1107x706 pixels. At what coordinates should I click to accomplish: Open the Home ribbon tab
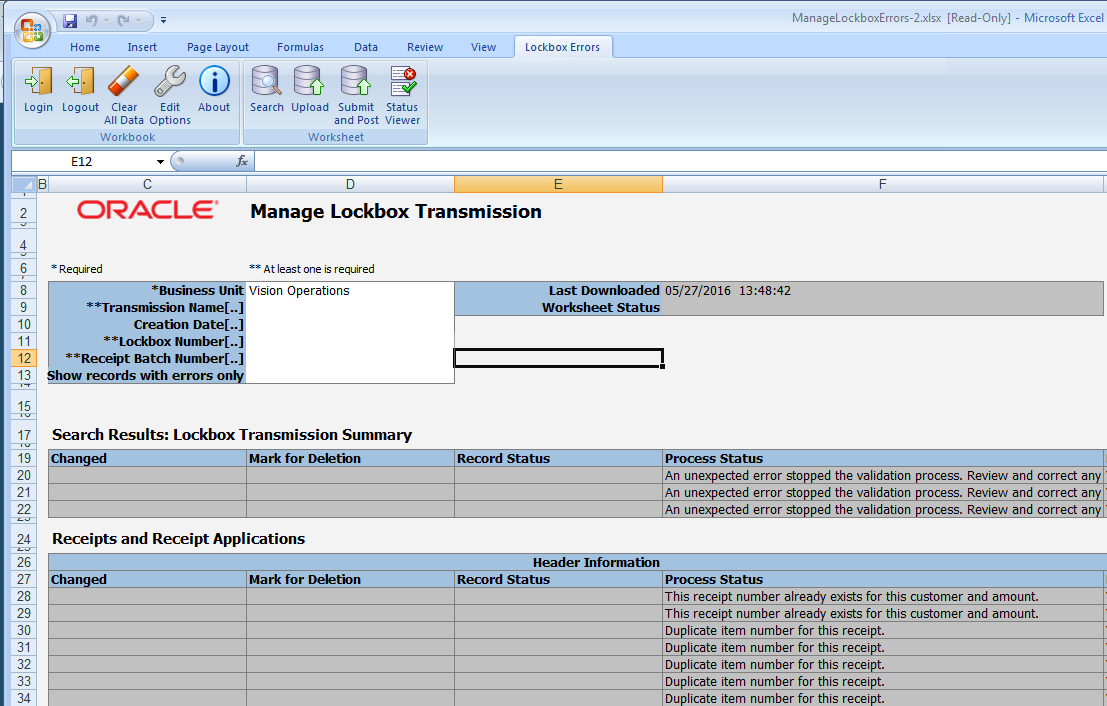click(85, 47)
